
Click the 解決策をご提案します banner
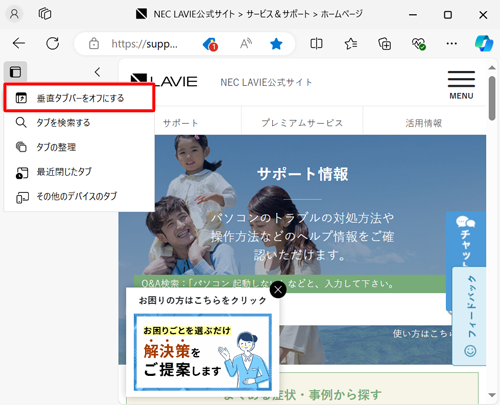click(203, 352)
